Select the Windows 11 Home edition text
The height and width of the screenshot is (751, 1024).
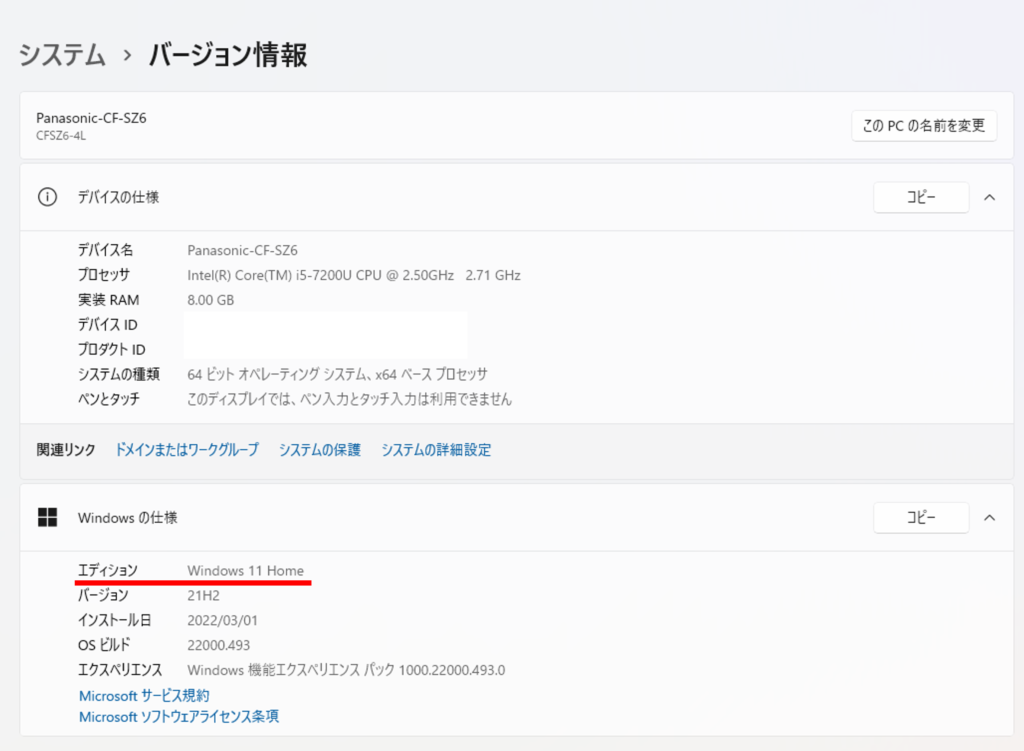coord(246,571)
